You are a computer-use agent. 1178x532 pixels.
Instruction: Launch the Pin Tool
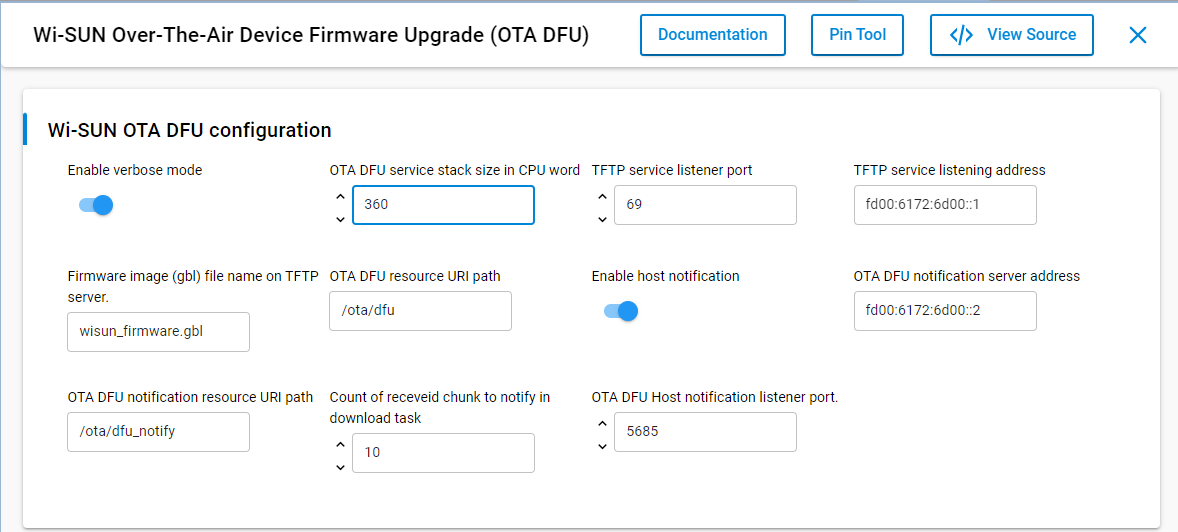(857, 35)
